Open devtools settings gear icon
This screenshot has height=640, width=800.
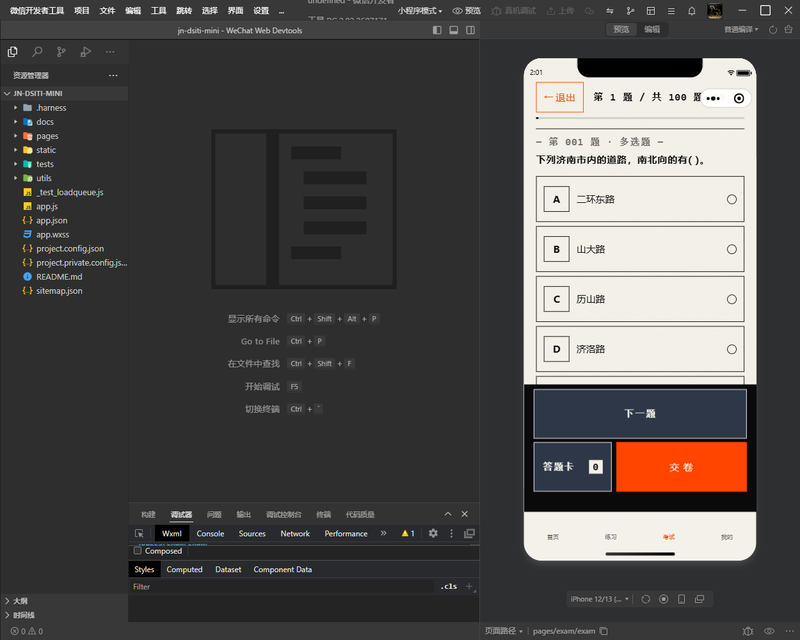coord(433,533)
